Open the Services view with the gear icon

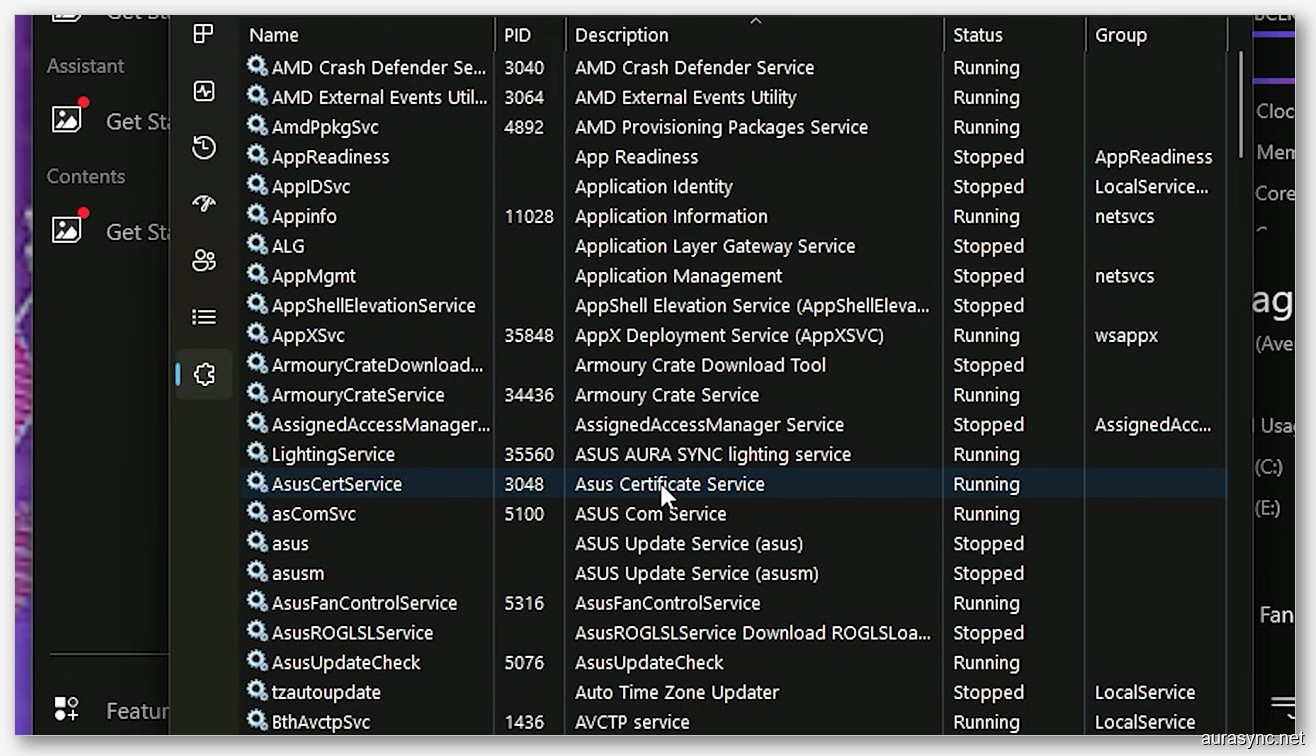(x=204, y=373)
